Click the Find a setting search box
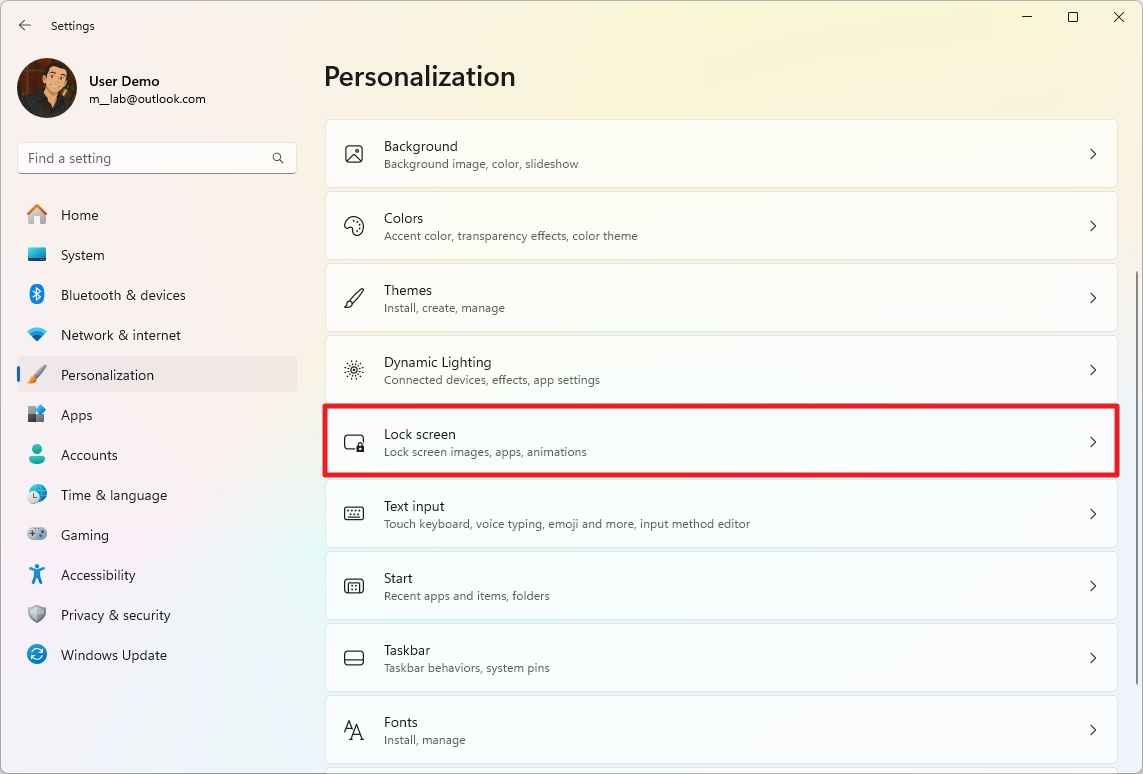The width and height of the screenshot is (1143, 774). pos(145,158)
